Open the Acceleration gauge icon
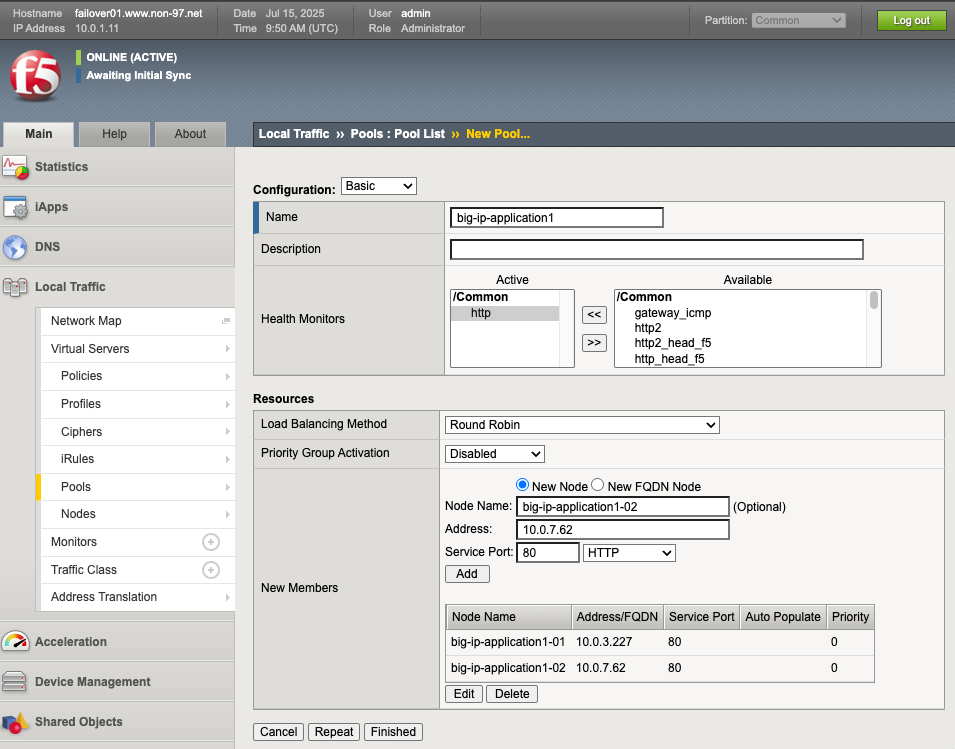The height and width of the screenshot is (749, 955). click(15, 641)
